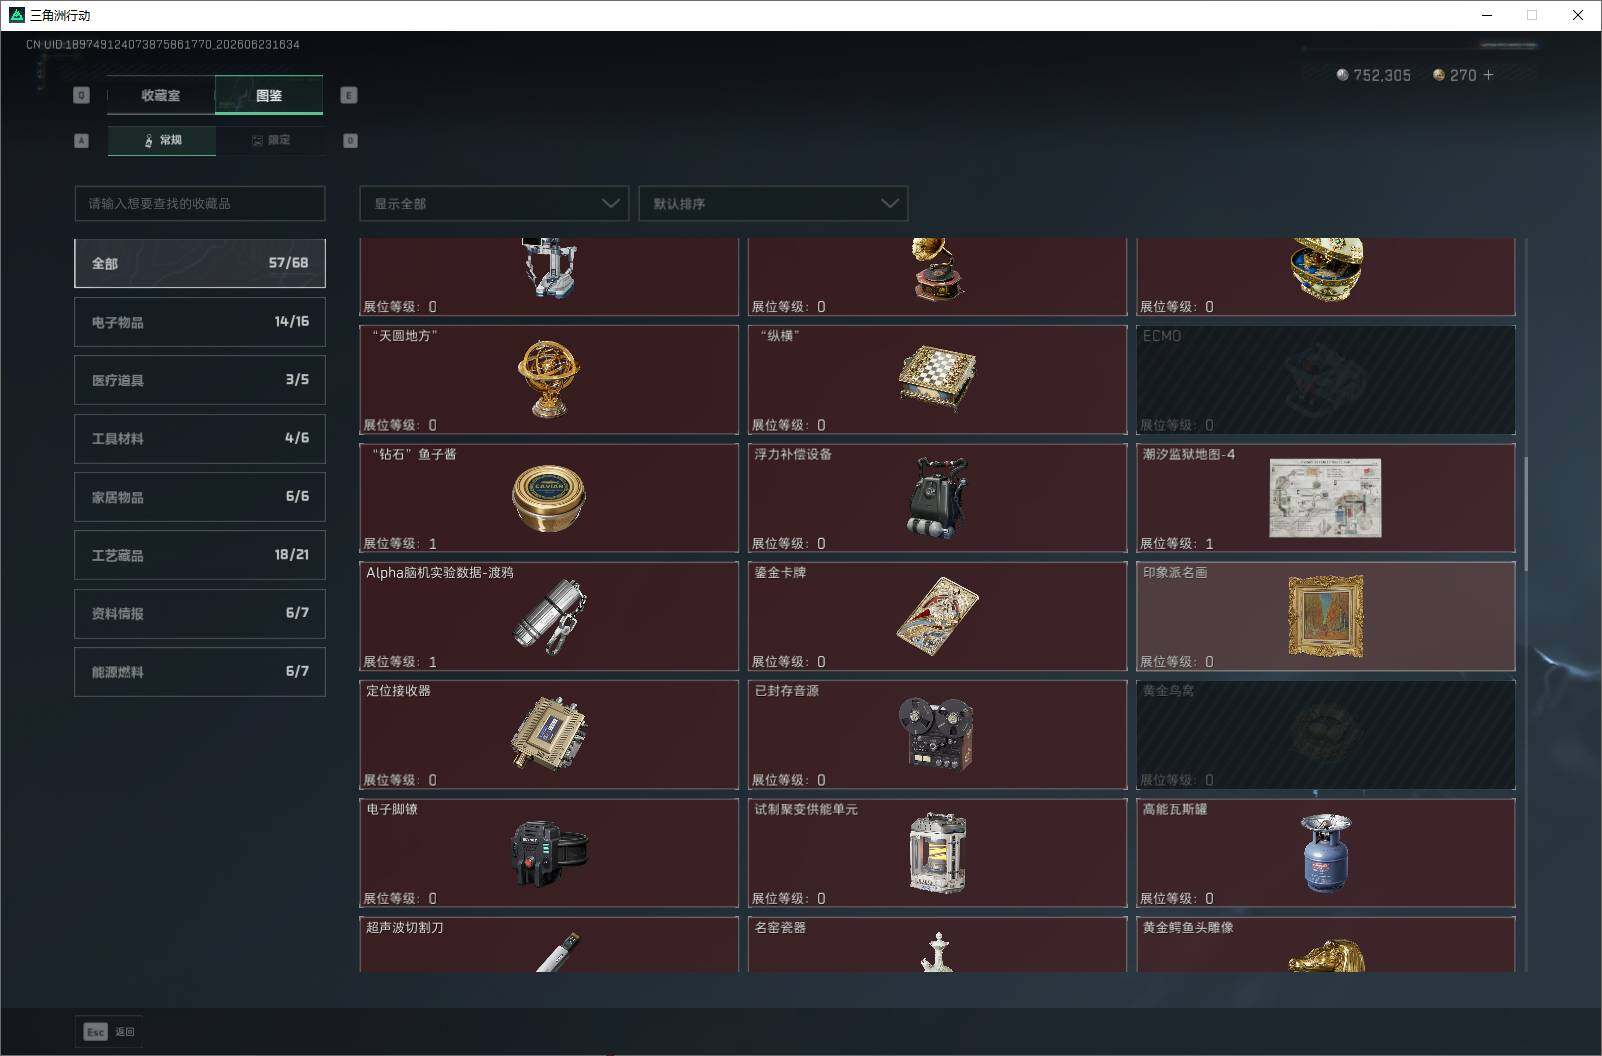Open the "纵横" chessboard collectible
This screenshot has width=1602, height=1056.
point(937,380)
